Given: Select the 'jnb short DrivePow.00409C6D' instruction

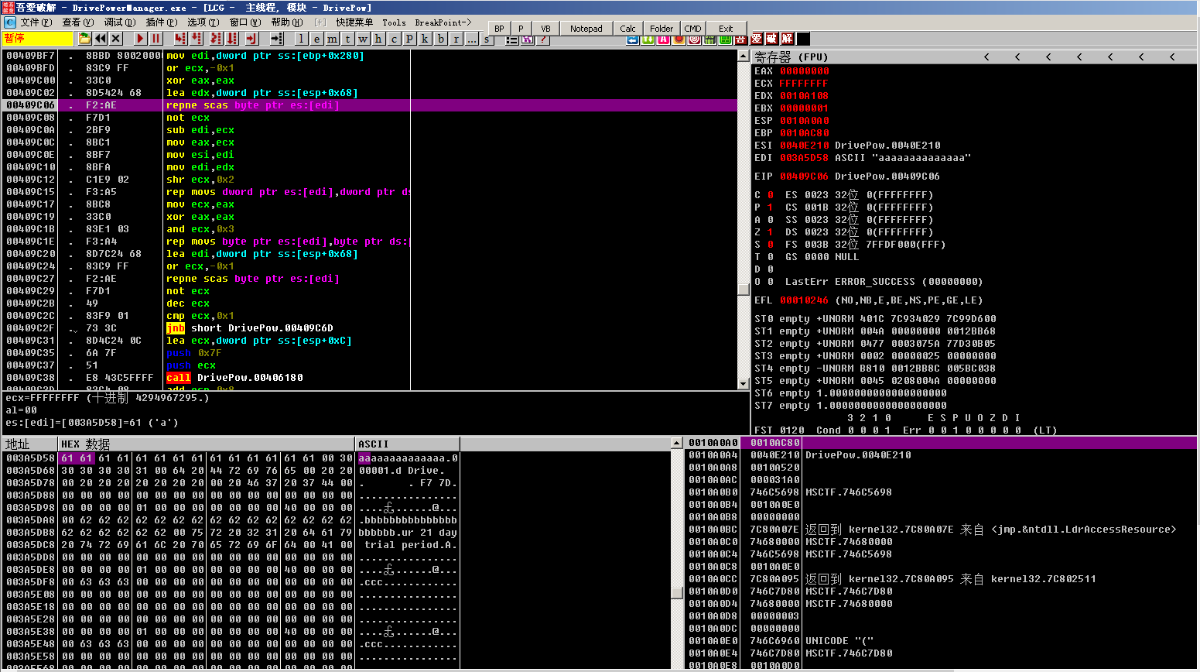Looking at the screenshot, I should pyautogui.click(x=249, y=328).
